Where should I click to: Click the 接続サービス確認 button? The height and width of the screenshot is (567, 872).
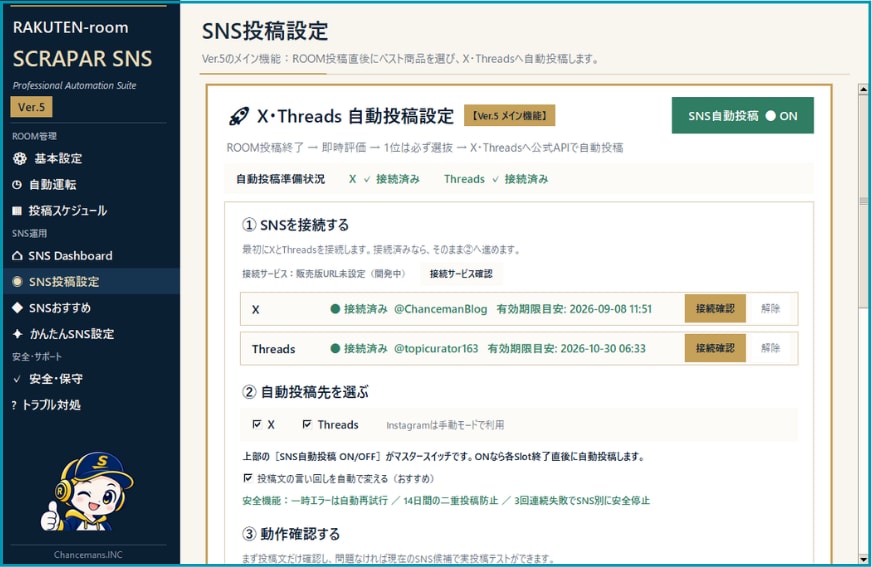pos(461,273)
